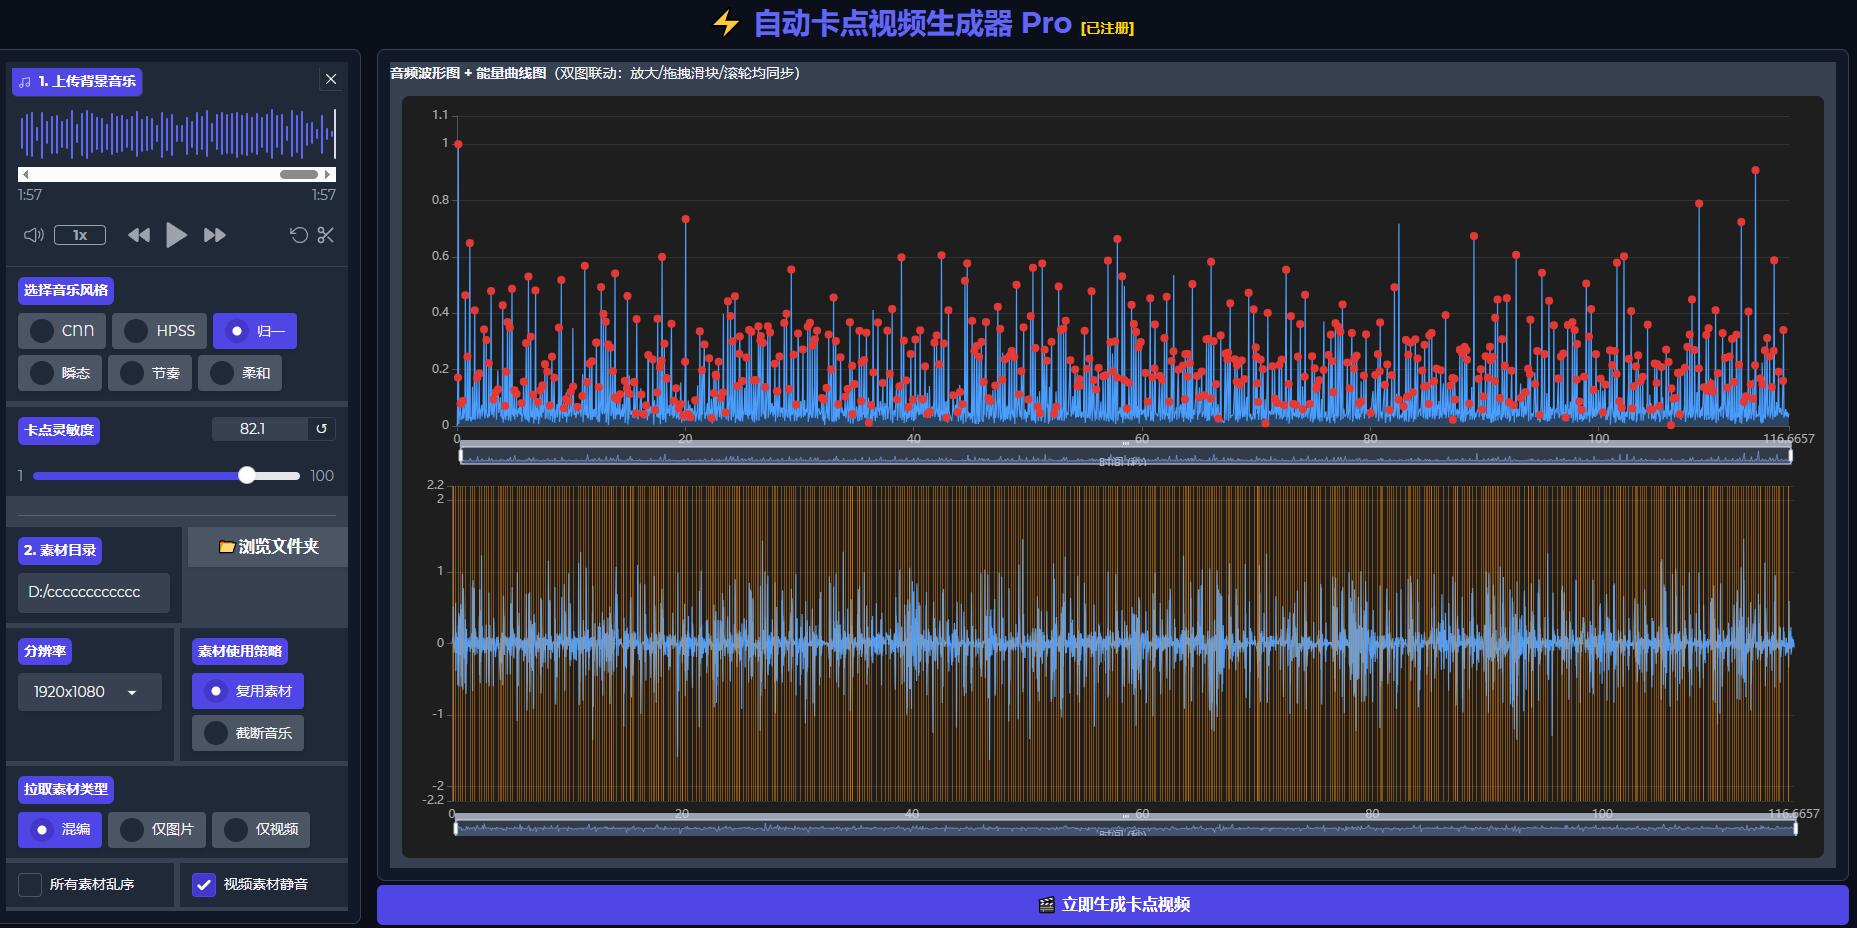Click the 立即生成卡点视频 generate button
Image resolution: width=1857 pixels, height=928 pixels.
(x=1112, y=905)
